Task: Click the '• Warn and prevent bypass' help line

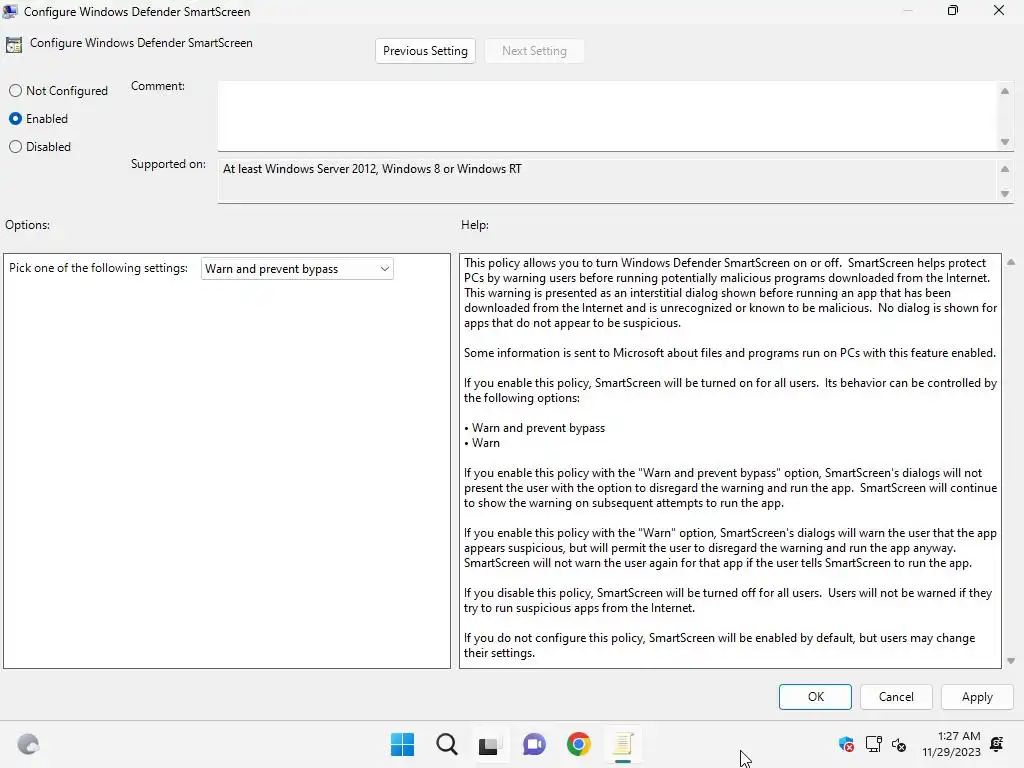Action: click(x=535, y=428)
